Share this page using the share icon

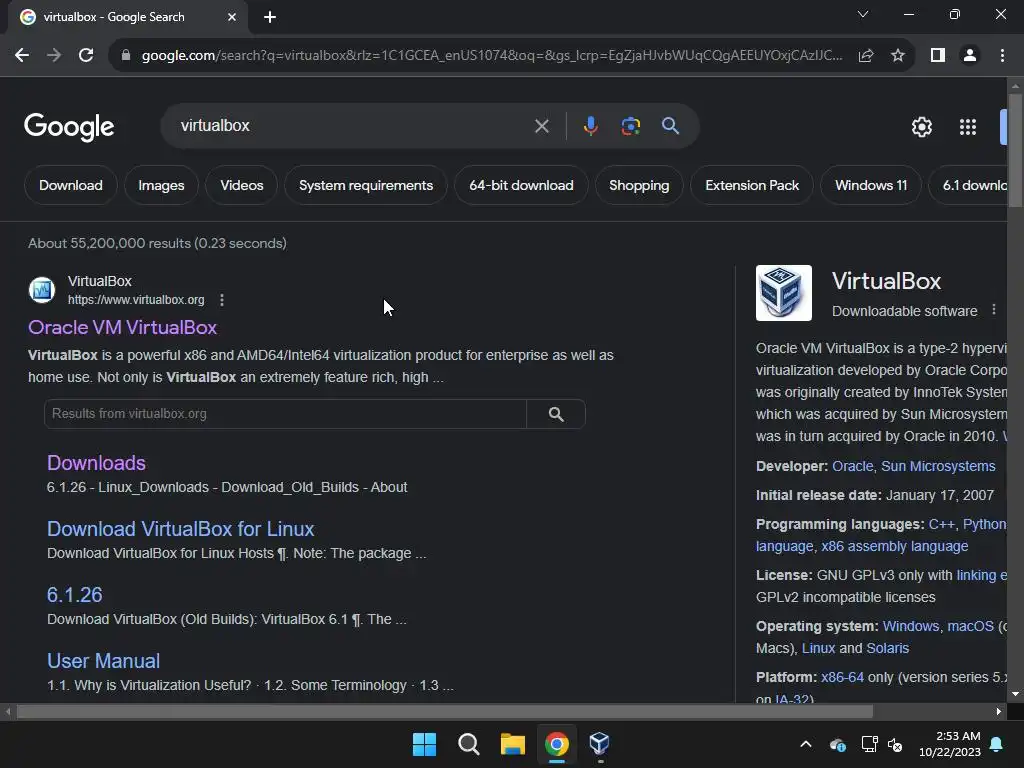tap(866, 56)
